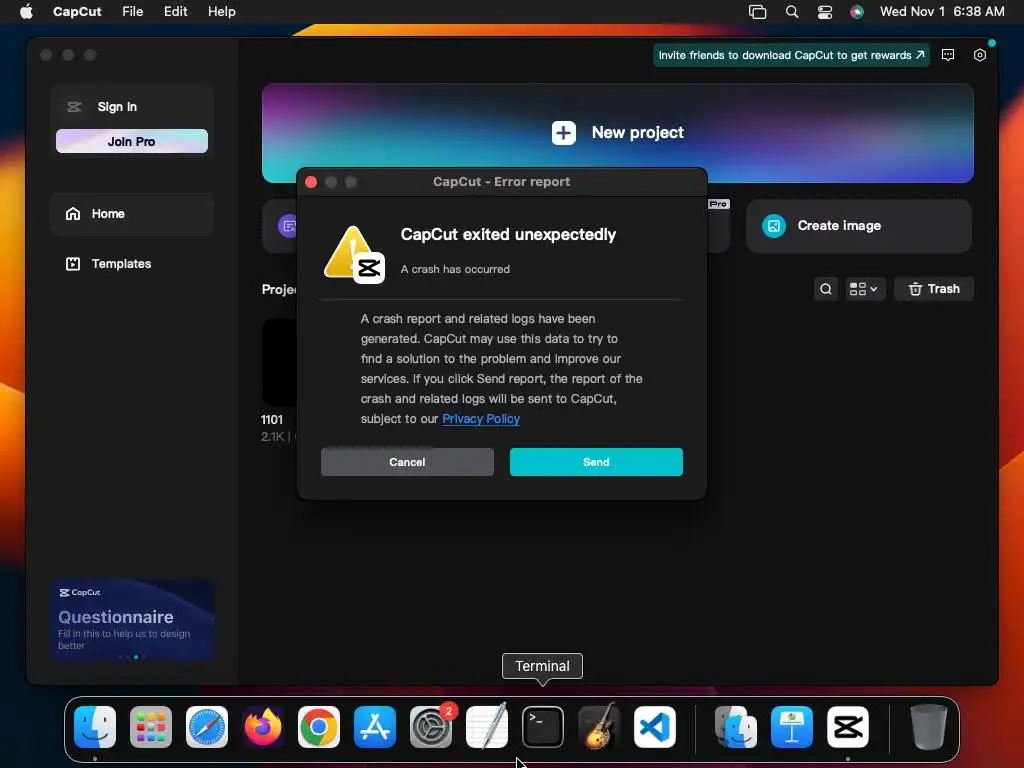This screenshot has width=1024, height=768.
Task: Click the Migration Assistant icon in the Dock
Action: [x=736, y=727]
